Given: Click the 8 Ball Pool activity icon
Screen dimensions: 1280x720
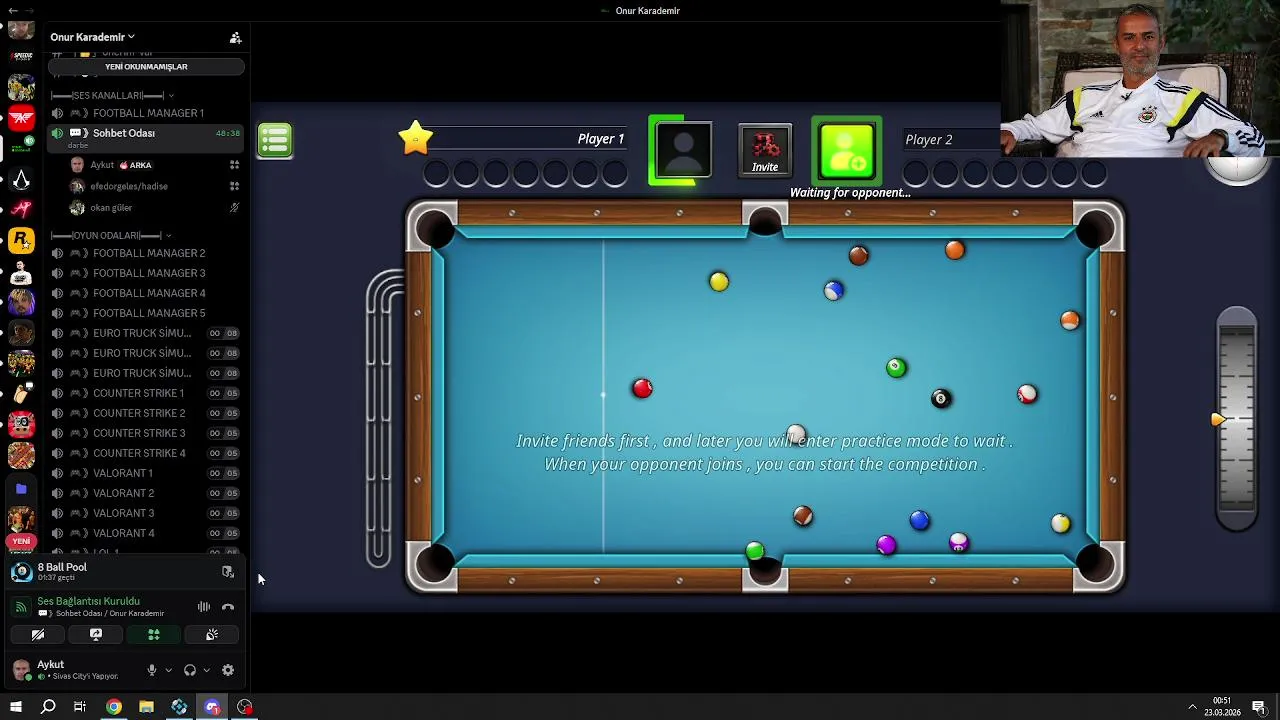Looking at the screenshot, I should coord(21,571).
